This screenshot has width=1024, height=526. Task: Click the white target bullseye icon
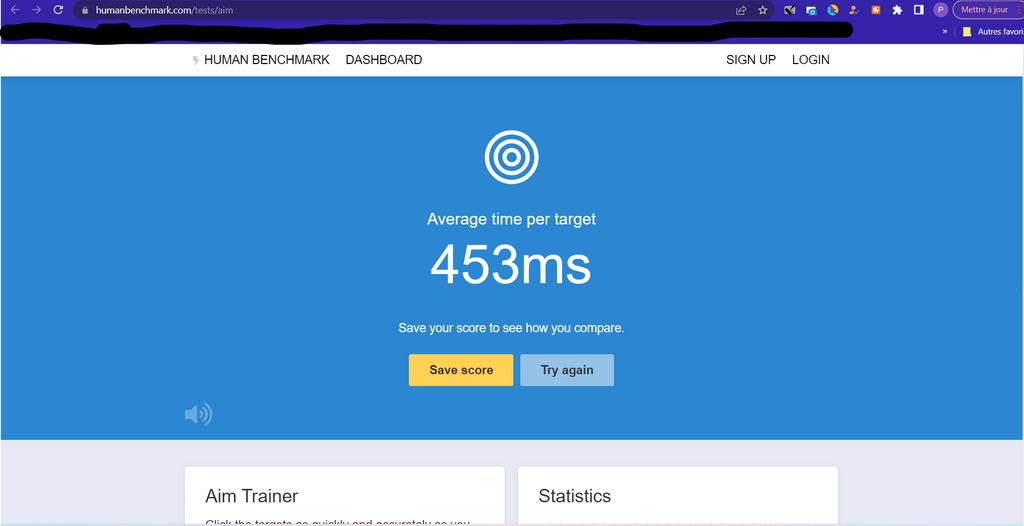511,157
